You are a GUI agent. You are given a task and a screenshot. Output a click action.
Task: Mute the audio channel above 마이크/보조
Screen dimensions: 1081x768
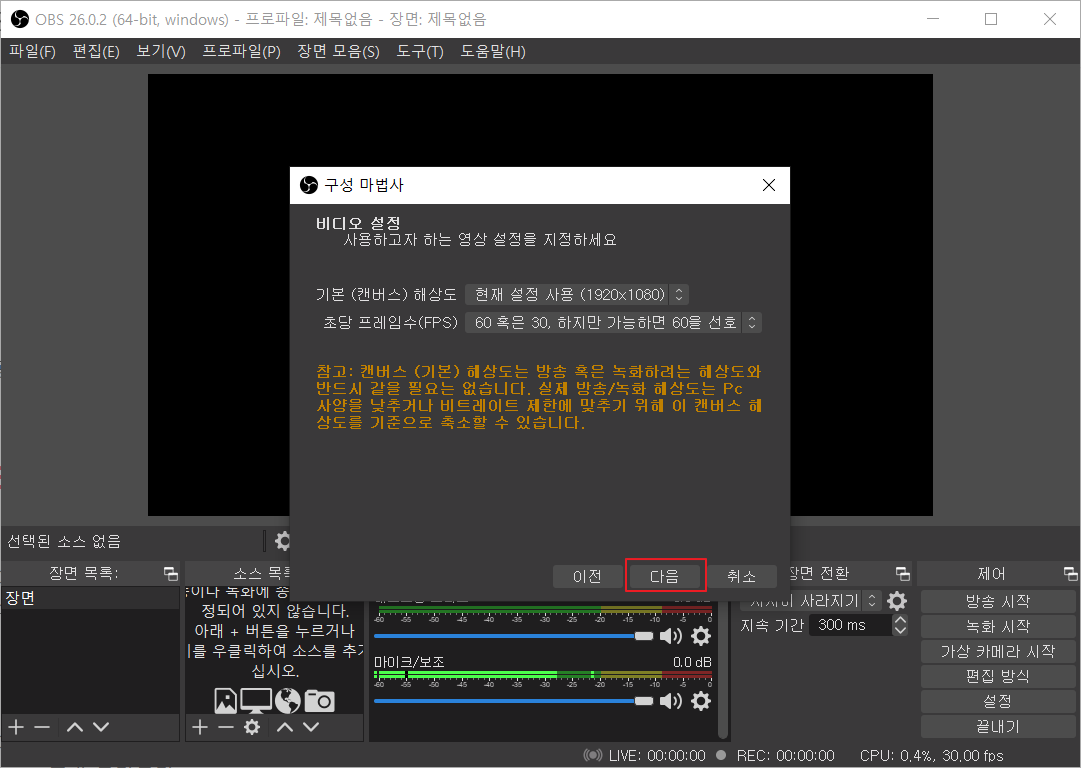click(670, 636)
